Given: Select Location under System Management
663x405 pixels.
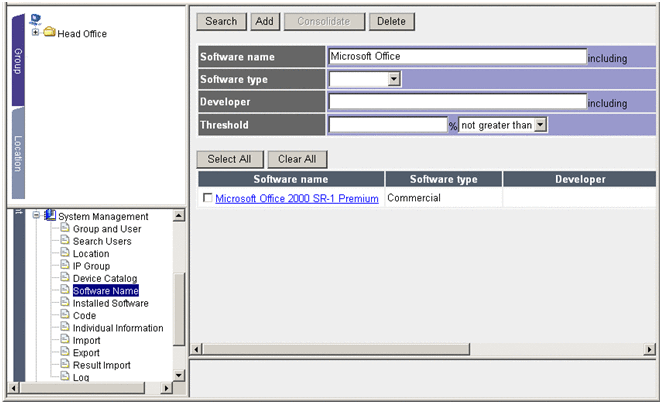Looking at the screenshot, I should (x=91, y=254).
